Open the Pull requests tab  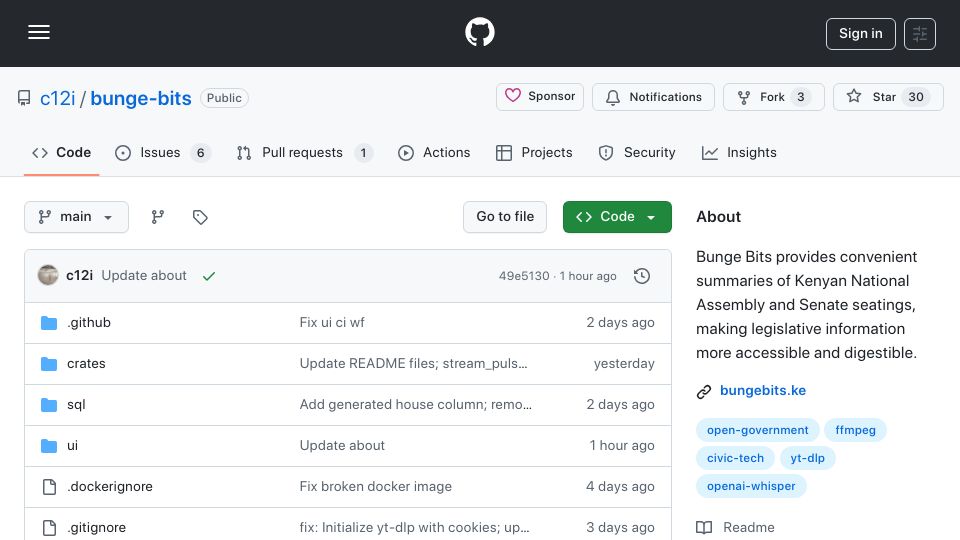304,152
